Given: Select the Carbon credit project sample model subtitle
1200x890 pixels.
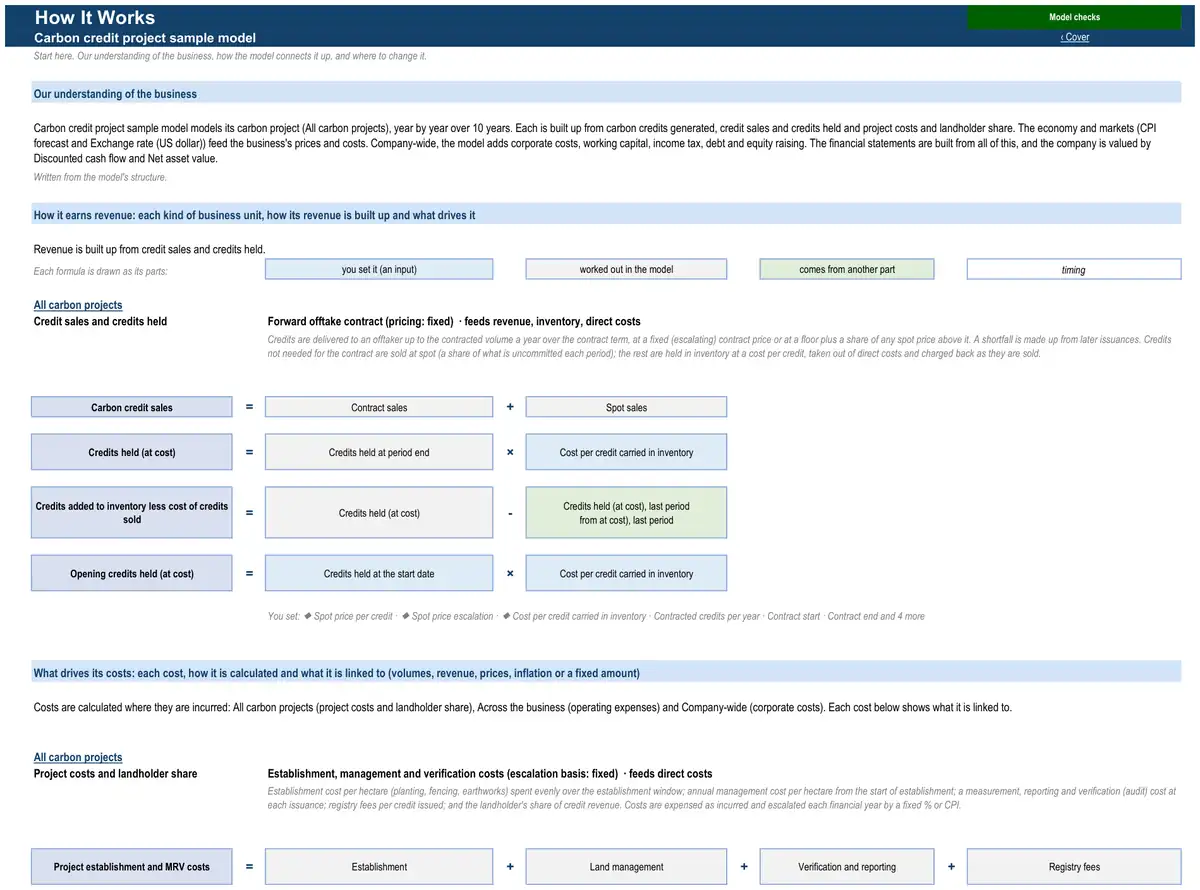Looking at the screenshot, I should pyautogui.click(x=145, y=38).
